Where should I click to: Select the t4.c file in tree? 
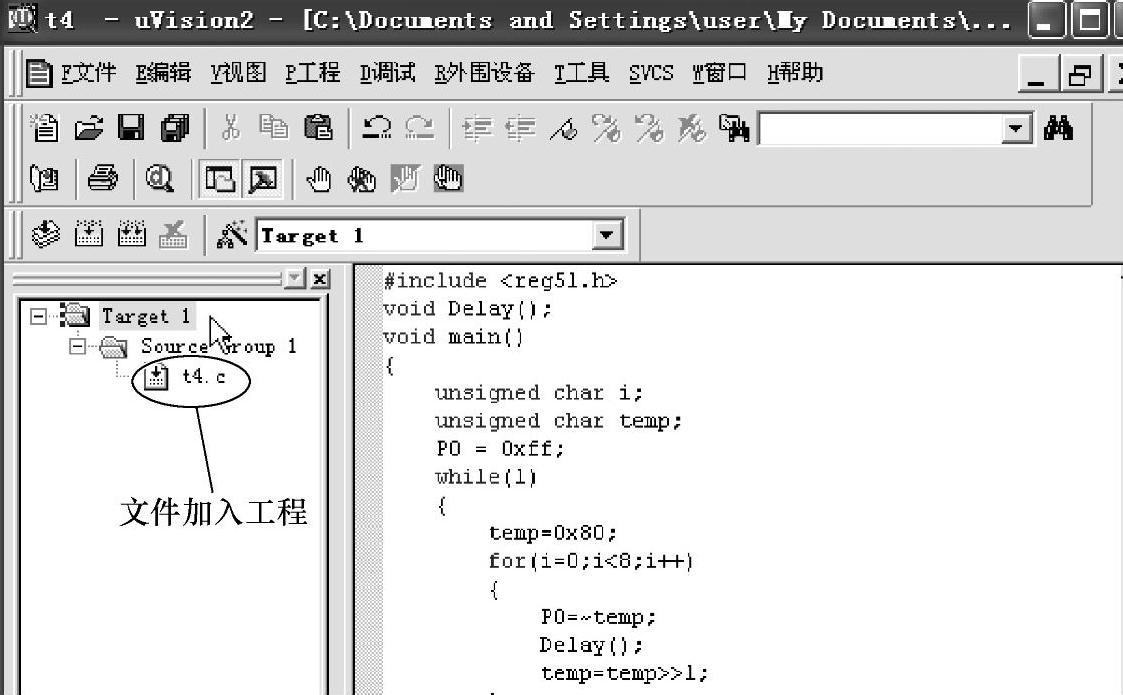click(204, 377)
